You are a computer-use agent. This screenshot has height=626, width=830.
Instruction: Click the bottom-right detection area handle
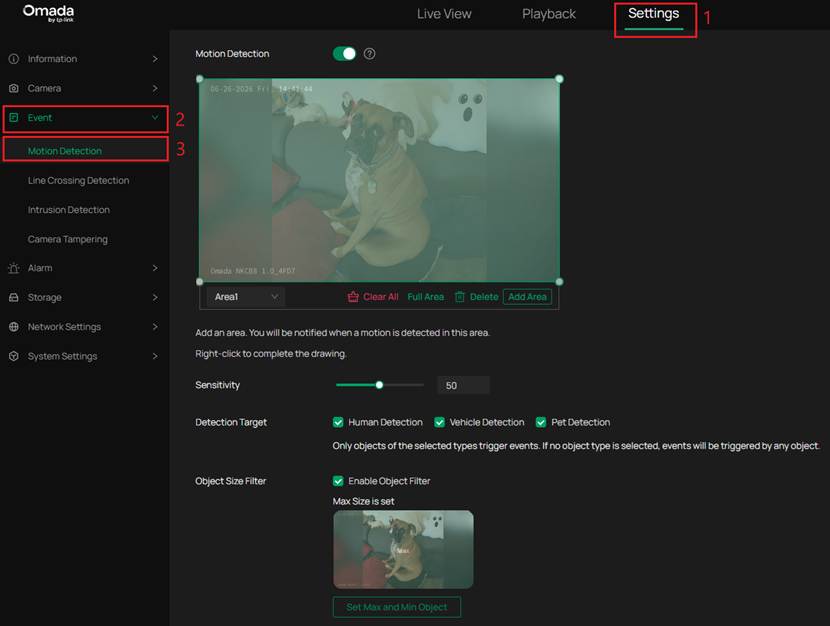(560, 282)
